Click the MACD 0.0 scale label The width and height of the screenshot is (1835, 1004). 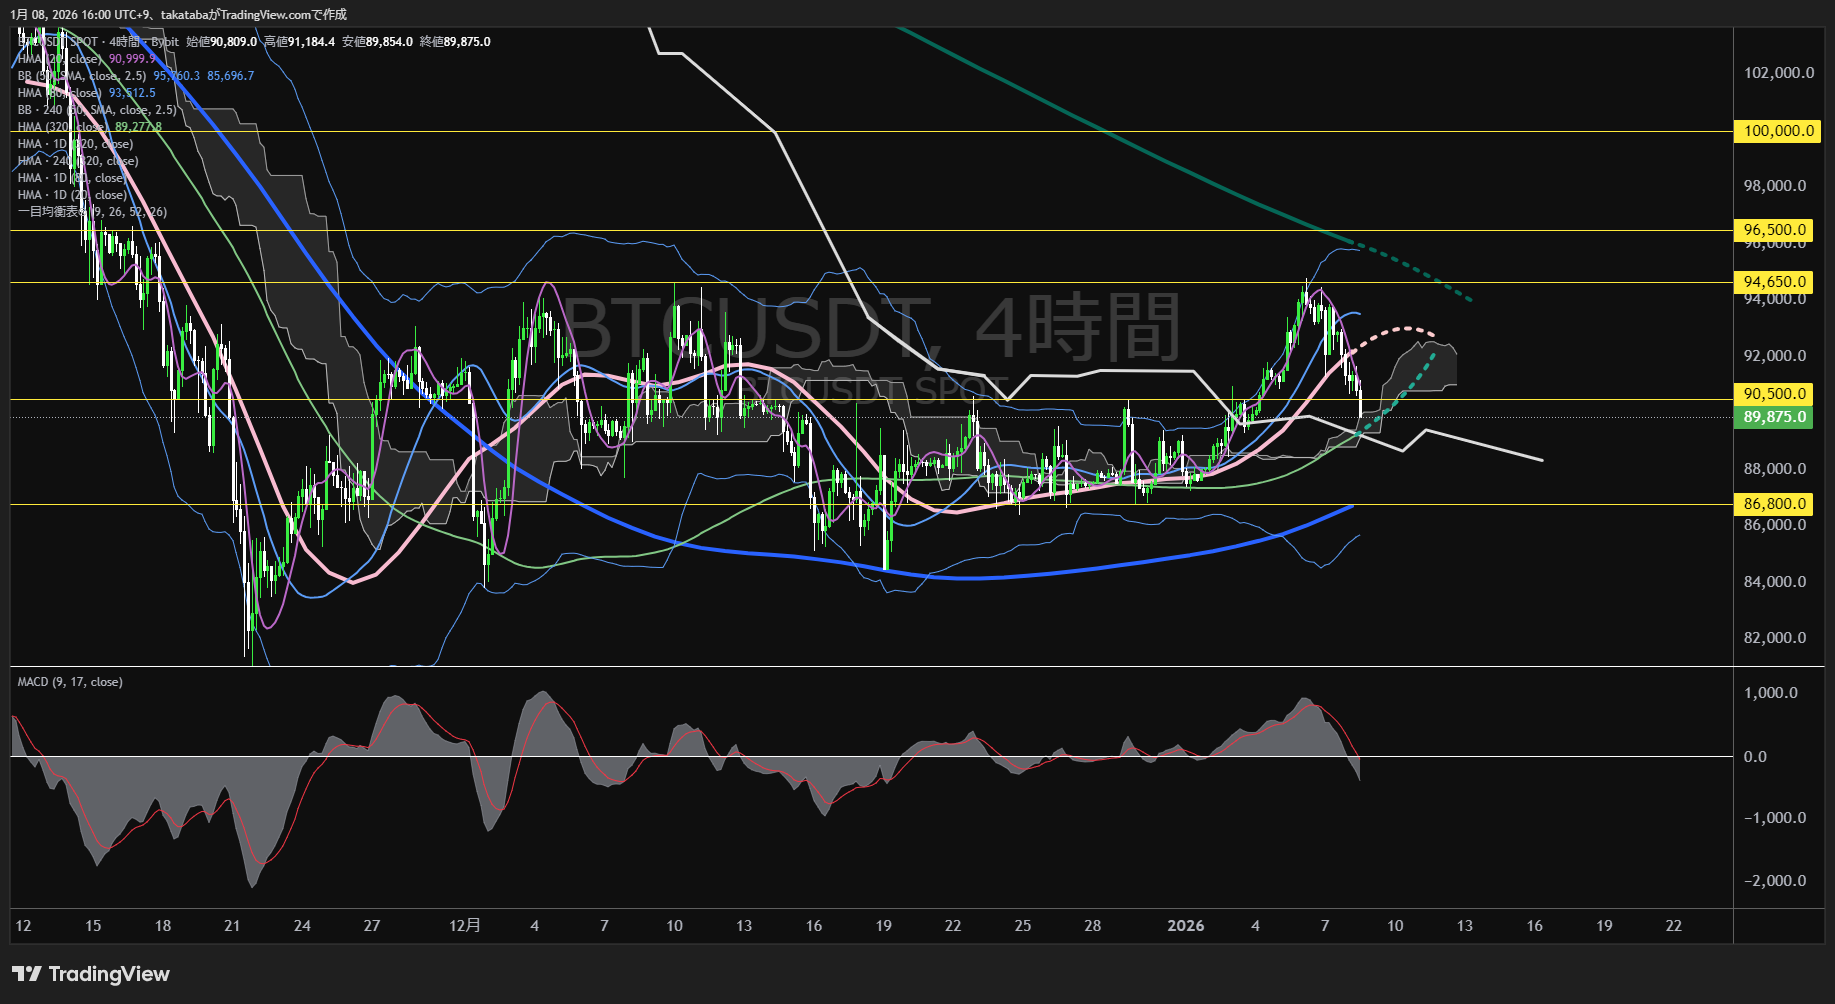click(x=1755, y=757)
